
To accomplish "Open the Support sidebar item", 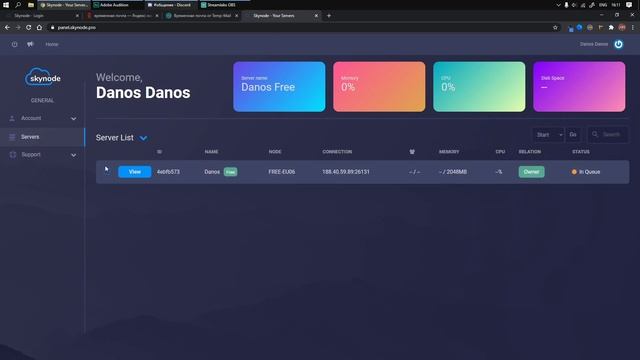I will coord(42,155).
